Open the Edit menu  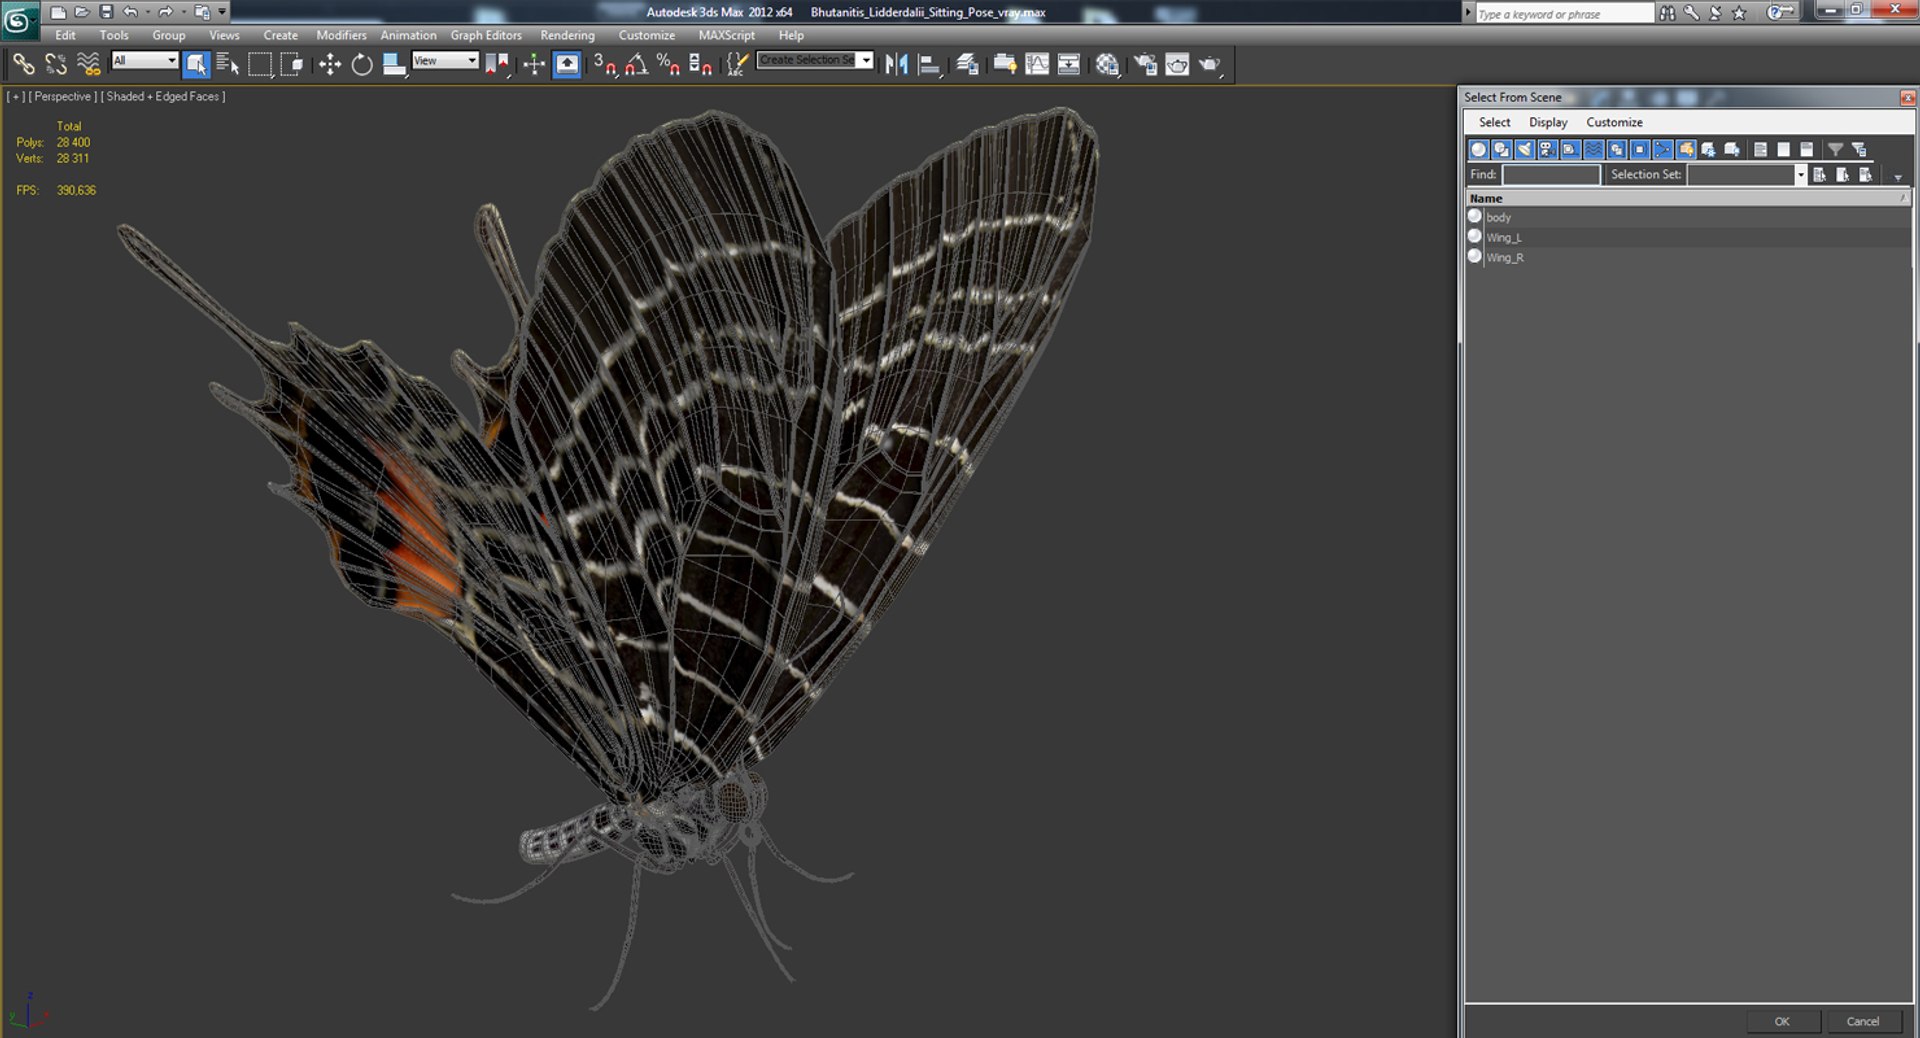click(x=65, y=35)
